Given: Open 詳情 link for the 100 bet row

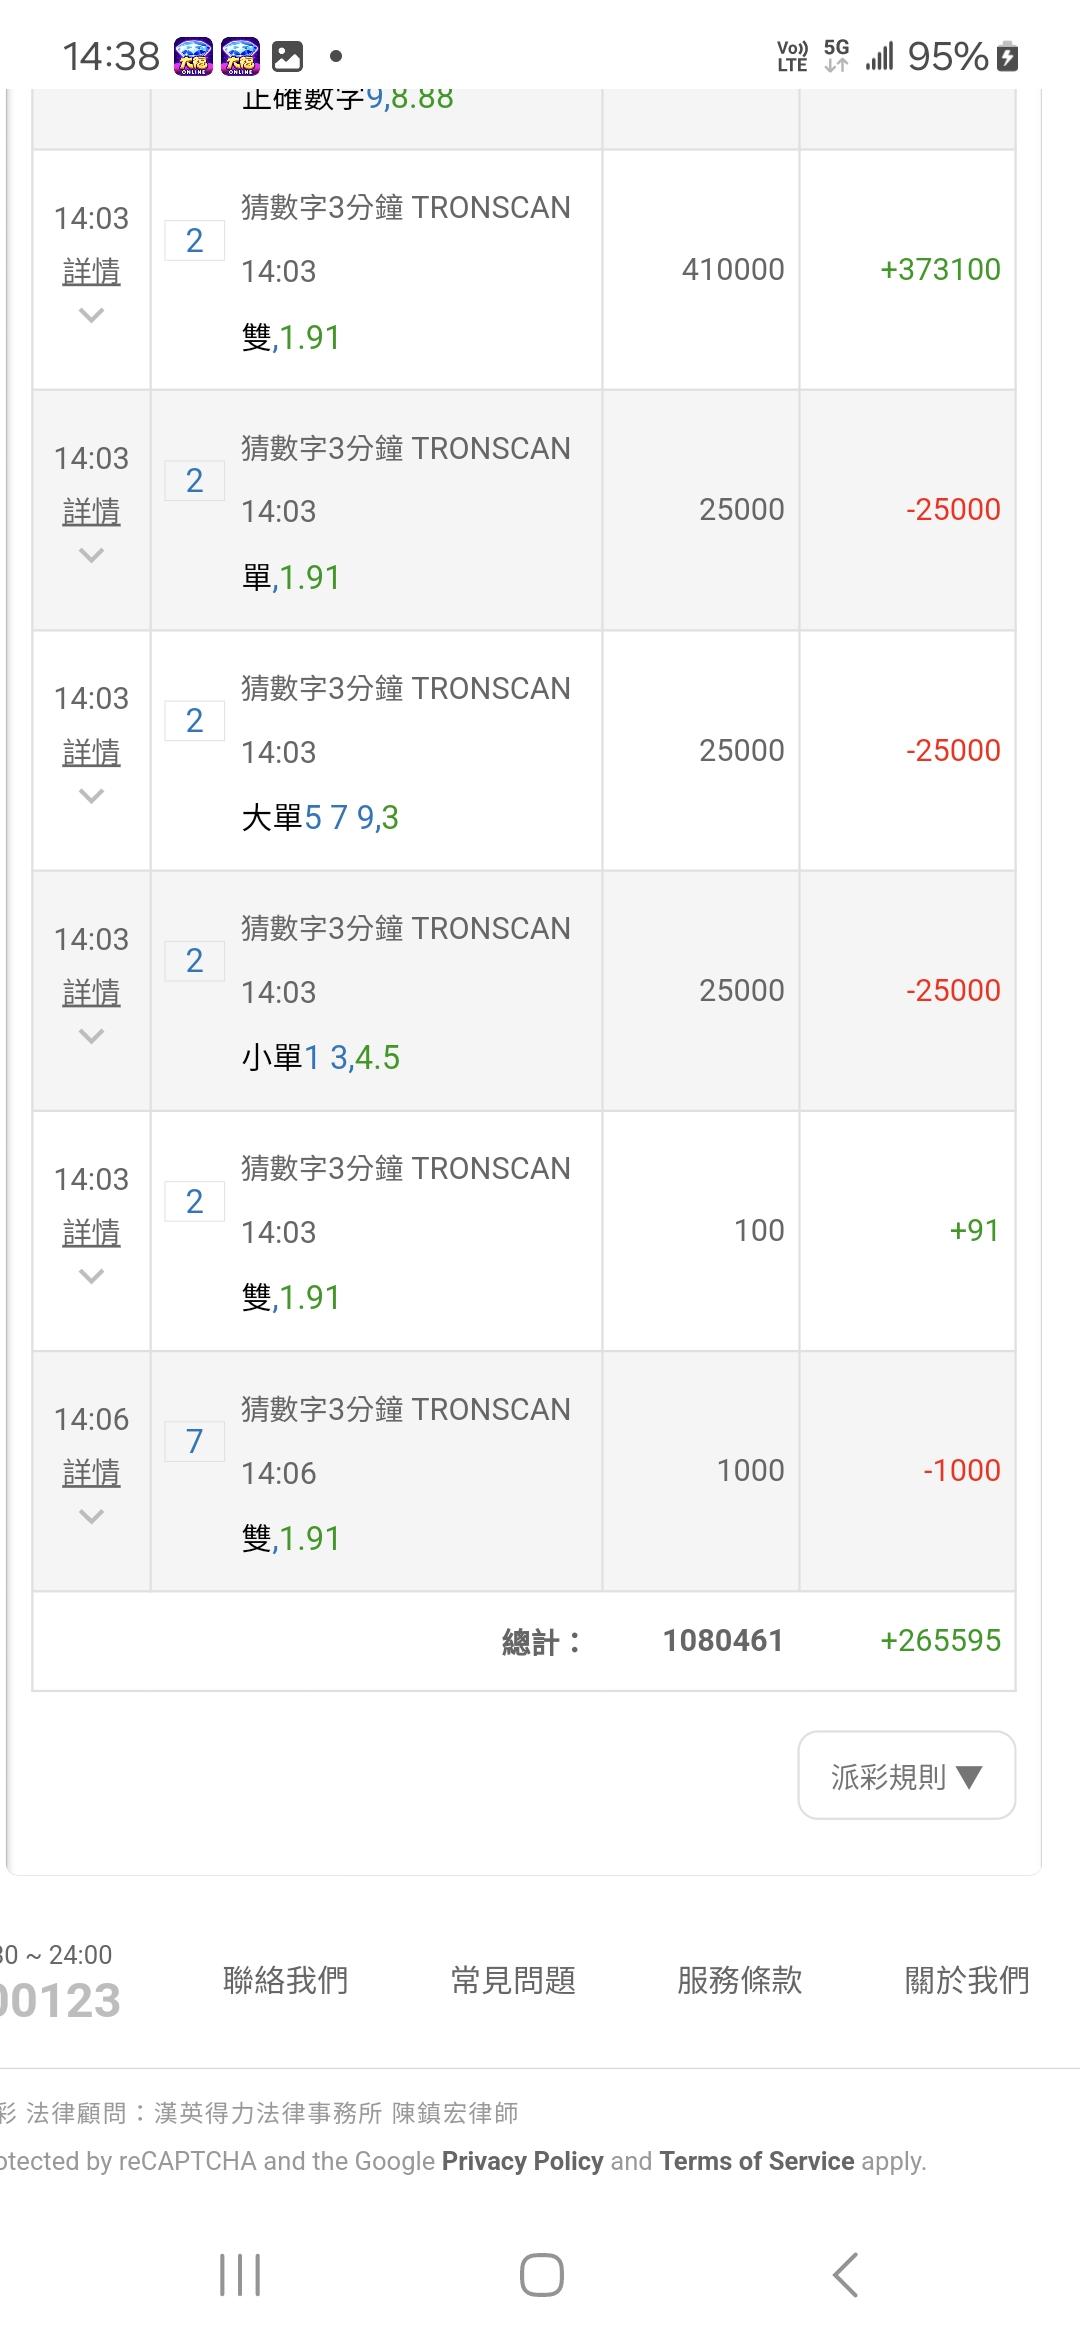Looking at the screenshot, I should [91, 1232].
